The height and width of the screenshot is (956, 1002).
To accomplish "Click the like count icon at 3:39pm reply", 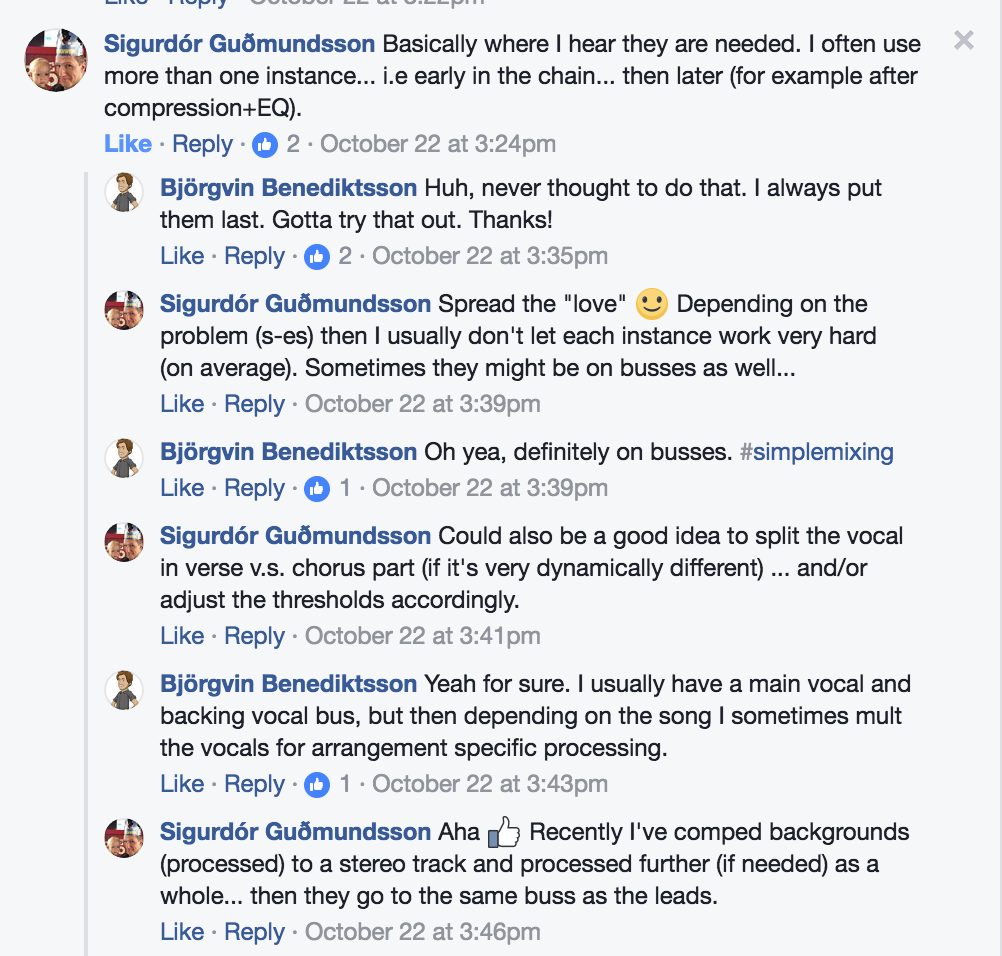I will pos(317,488).
